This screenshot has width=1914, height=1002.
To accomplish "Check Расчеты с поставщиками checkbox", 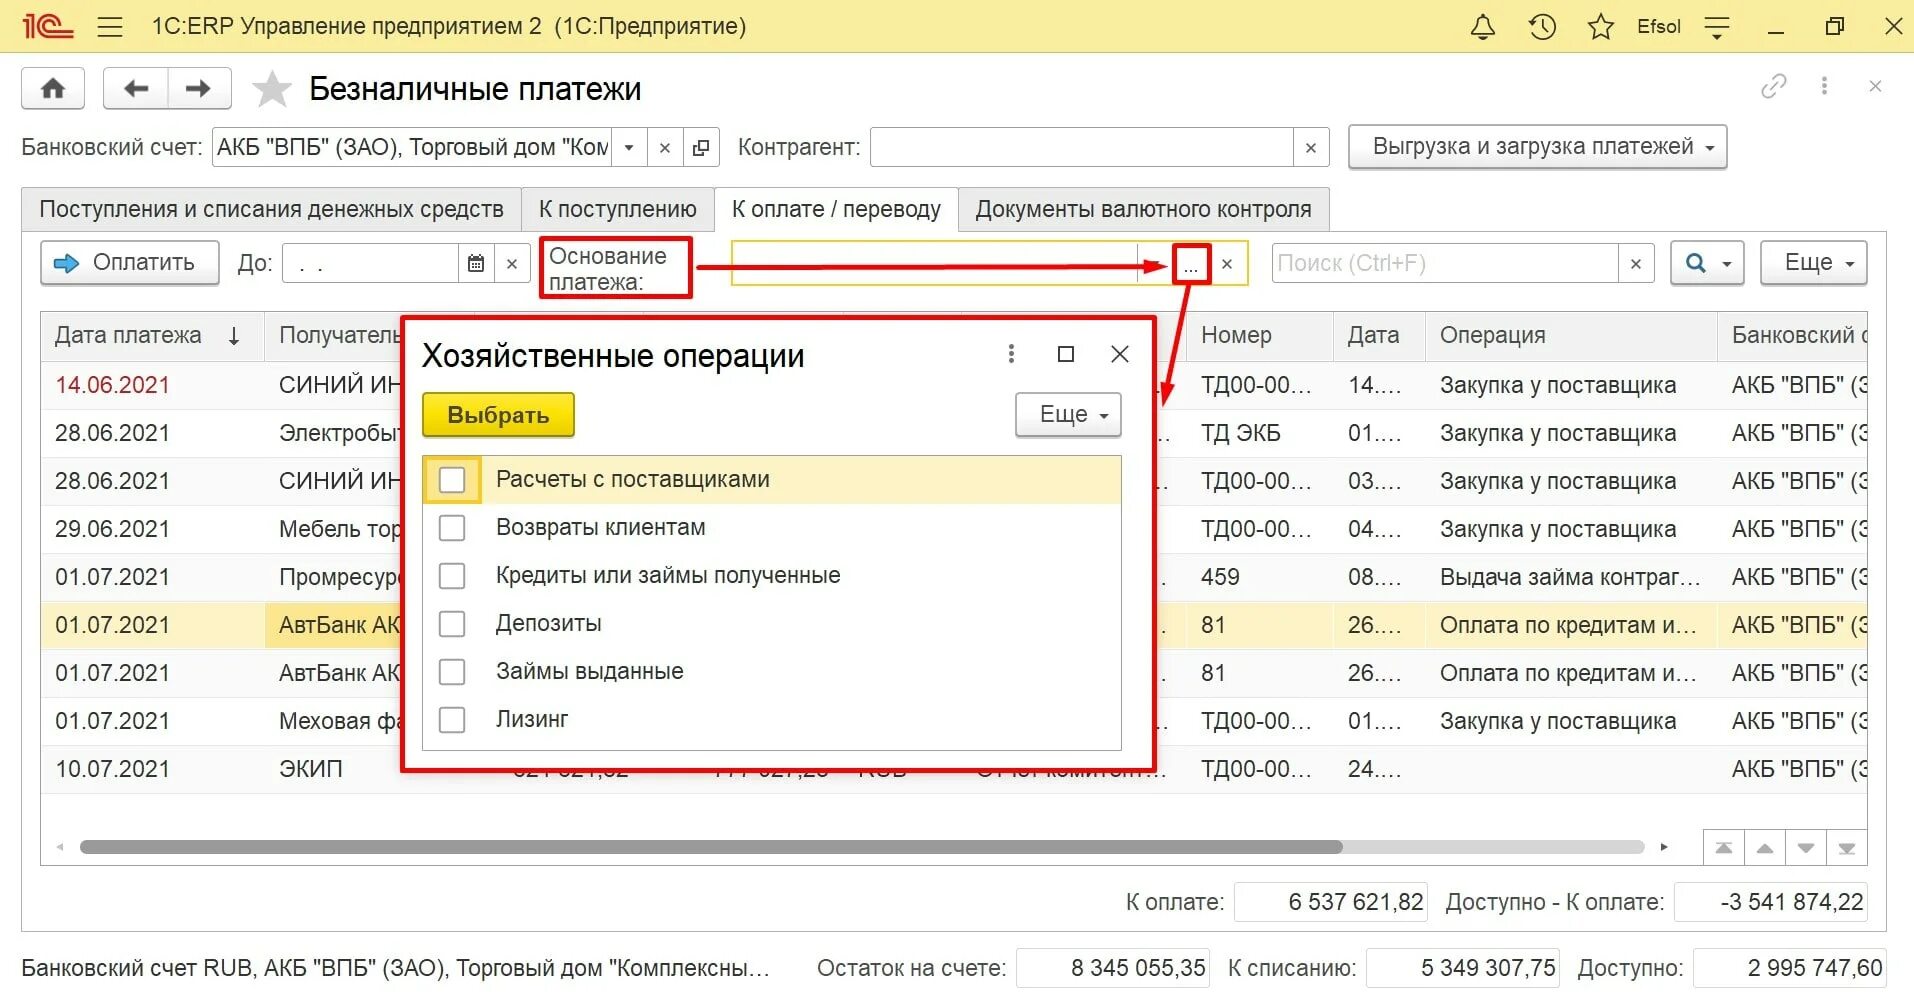I will (452, 480).
